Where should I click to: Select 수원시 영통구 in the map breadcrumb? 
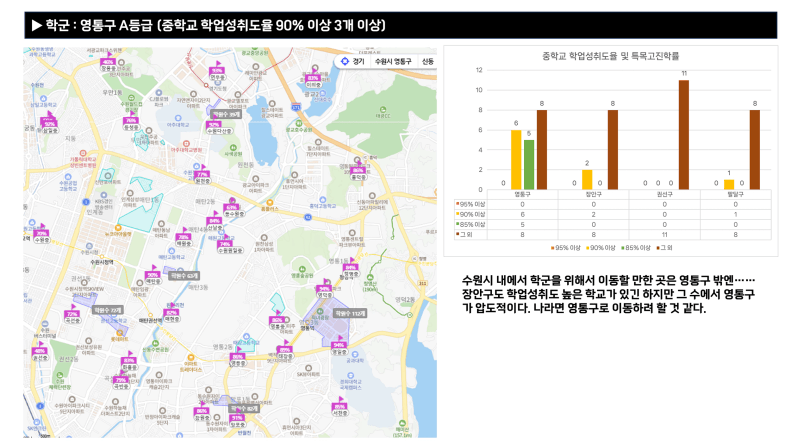click(x=393, y=61)
